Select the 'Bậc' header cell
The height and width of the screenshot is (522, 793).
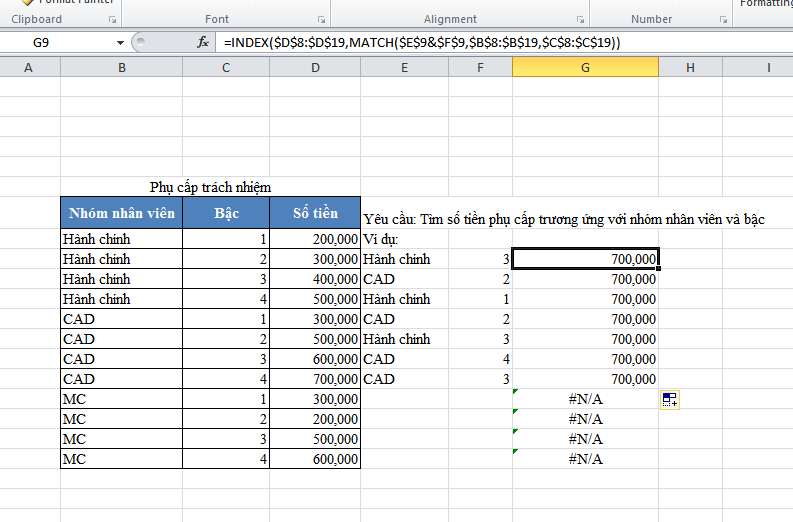point(226,213)
